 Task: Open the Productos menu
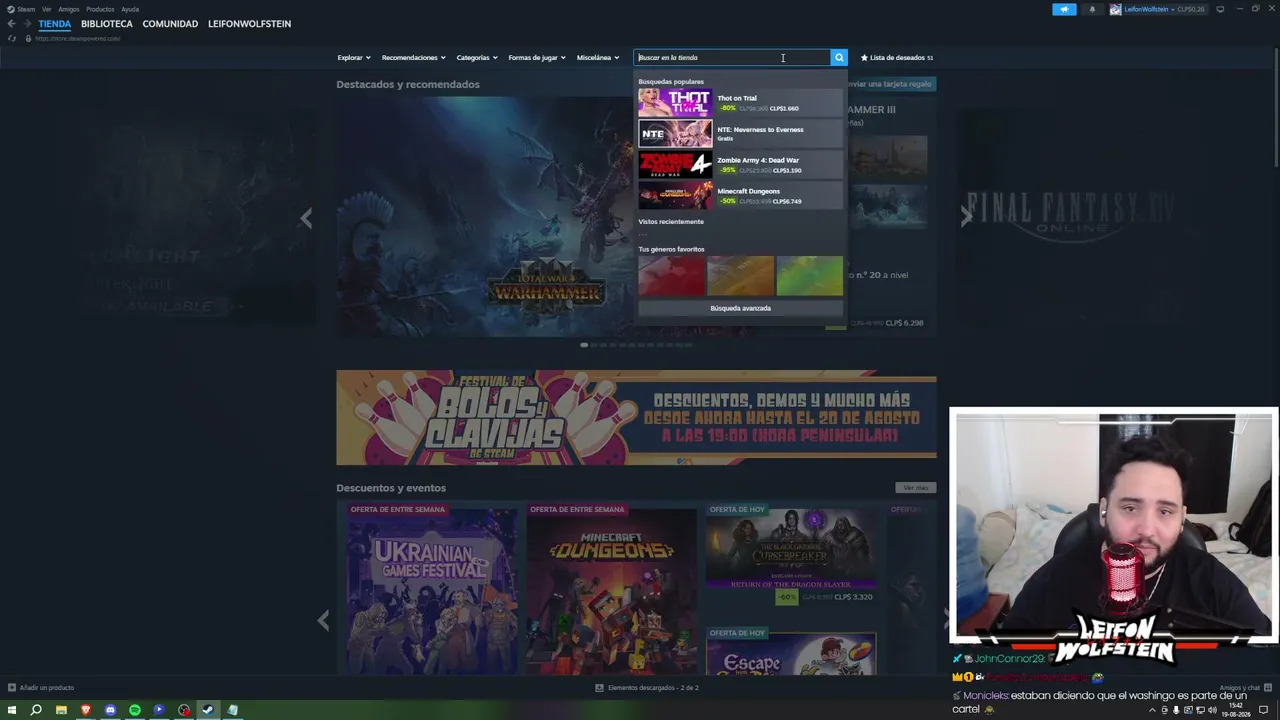tap(100, 9)
